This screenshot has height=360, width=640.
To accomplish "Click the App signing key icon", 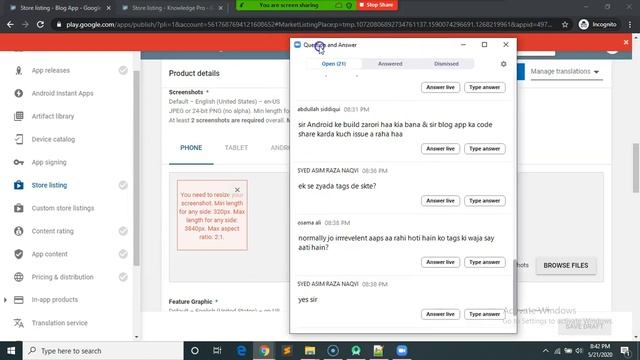I will pyautogui.click(x=18, y=162).
